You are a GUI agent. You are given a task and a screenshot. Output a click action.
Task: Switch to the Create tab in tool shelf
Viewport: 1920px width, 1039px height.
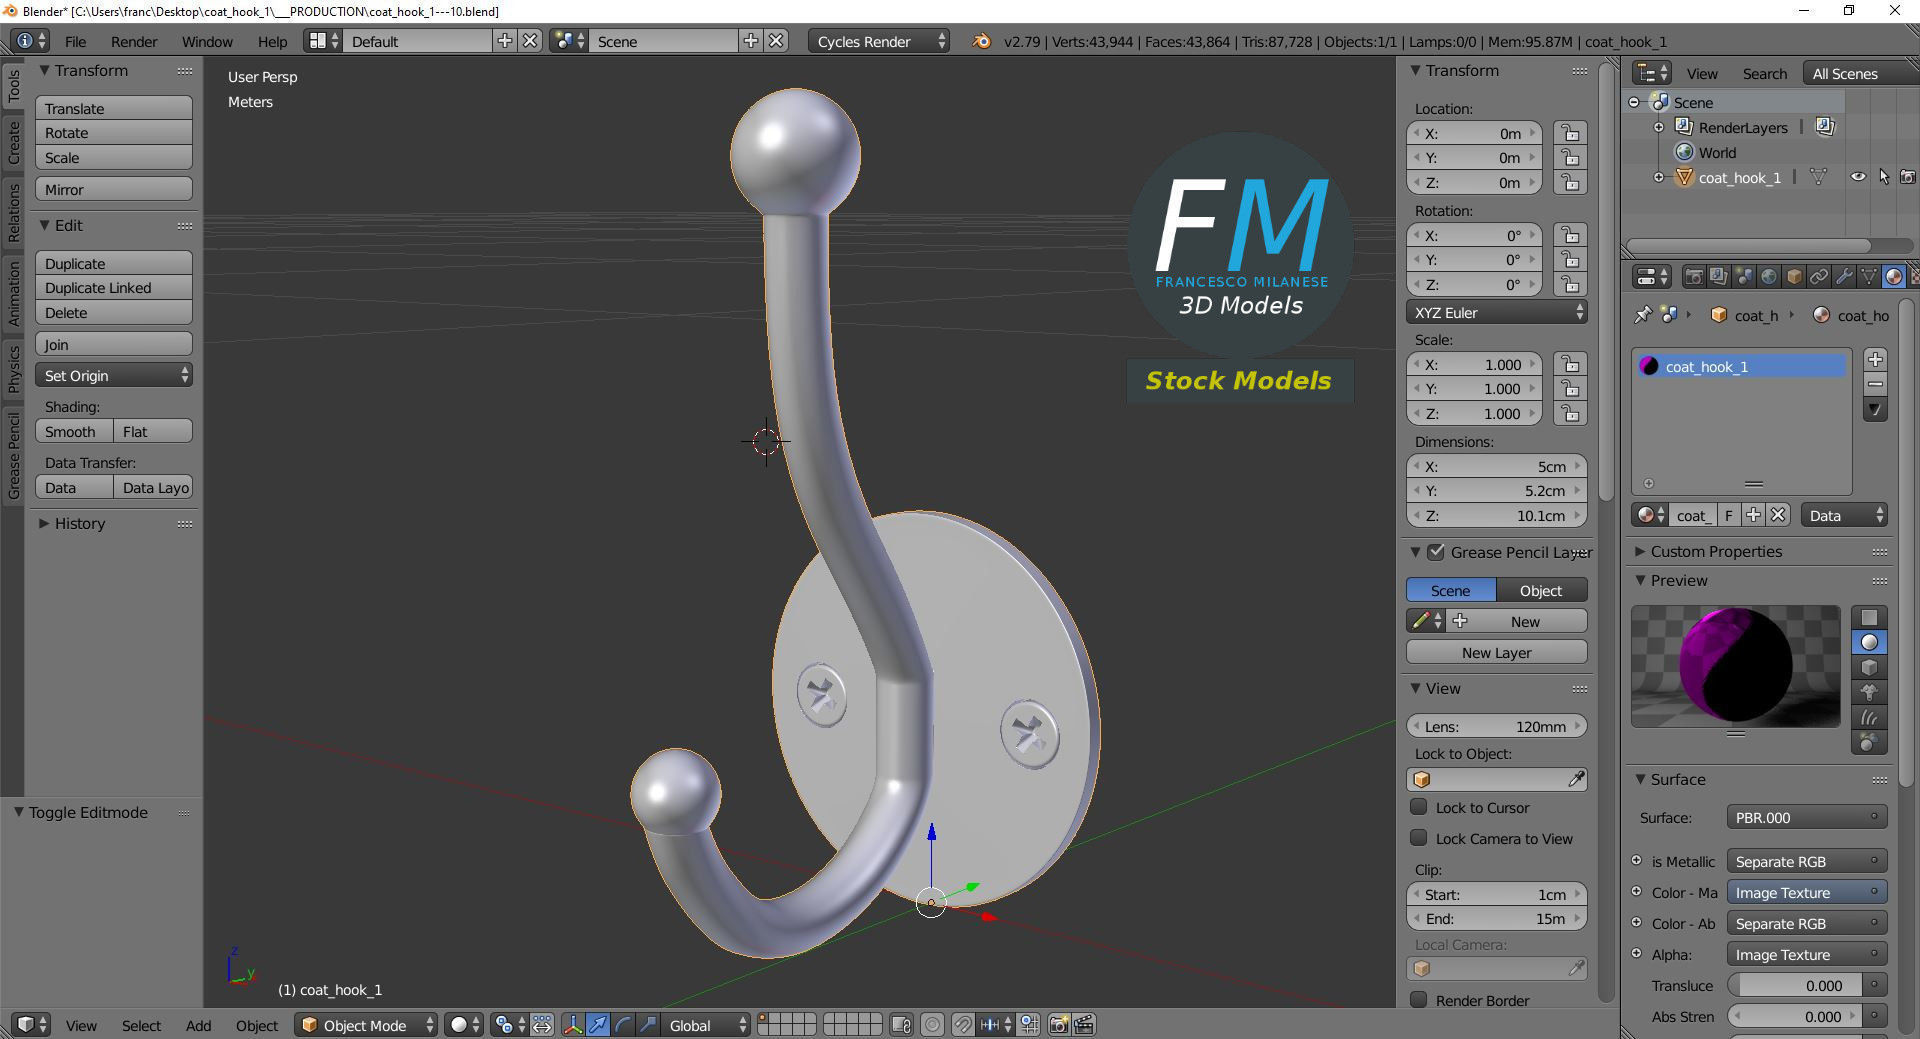tap(13, 142)
